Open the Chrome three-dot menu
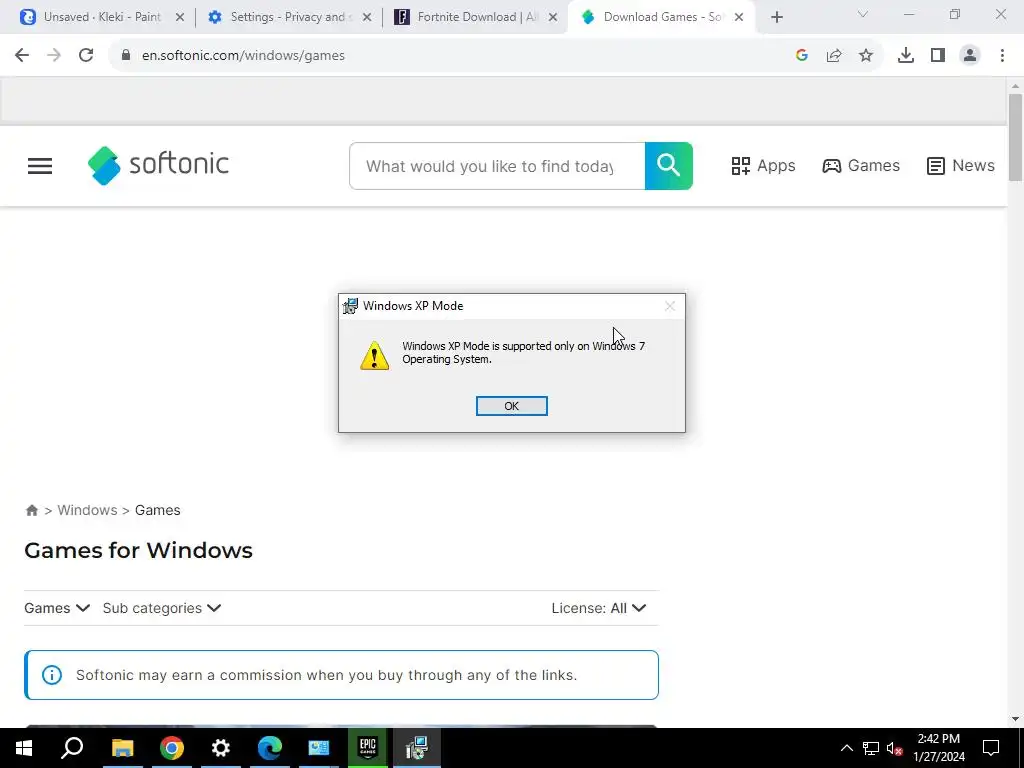1024x768 pixels. click(1002, 56)
